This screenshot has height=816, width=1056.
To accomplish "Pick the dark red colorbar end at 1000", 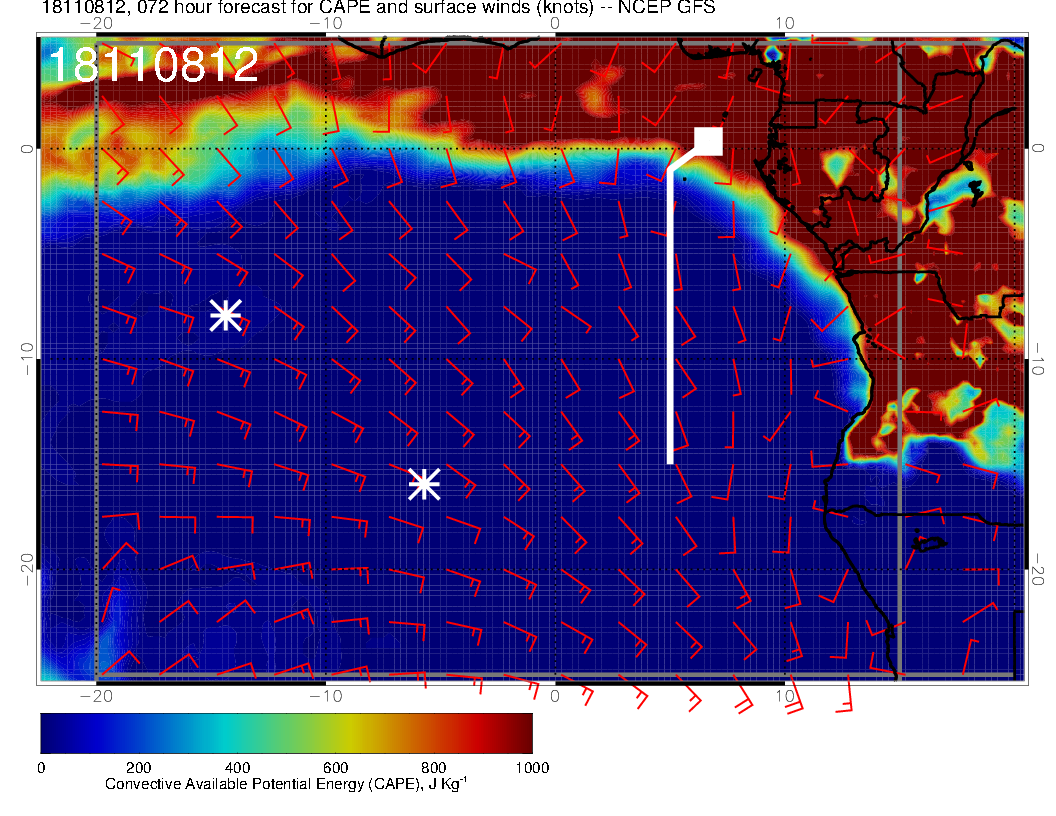I will 524,733.
